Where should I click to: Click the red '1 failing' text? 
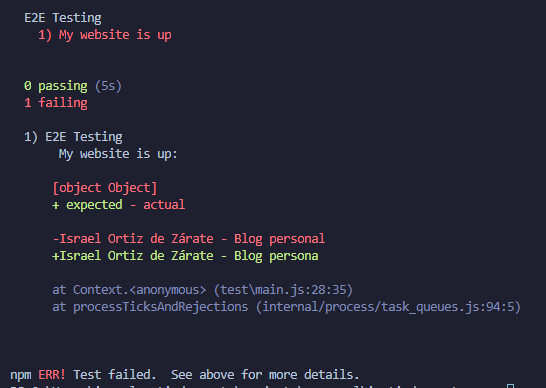(x=56, y=103)
